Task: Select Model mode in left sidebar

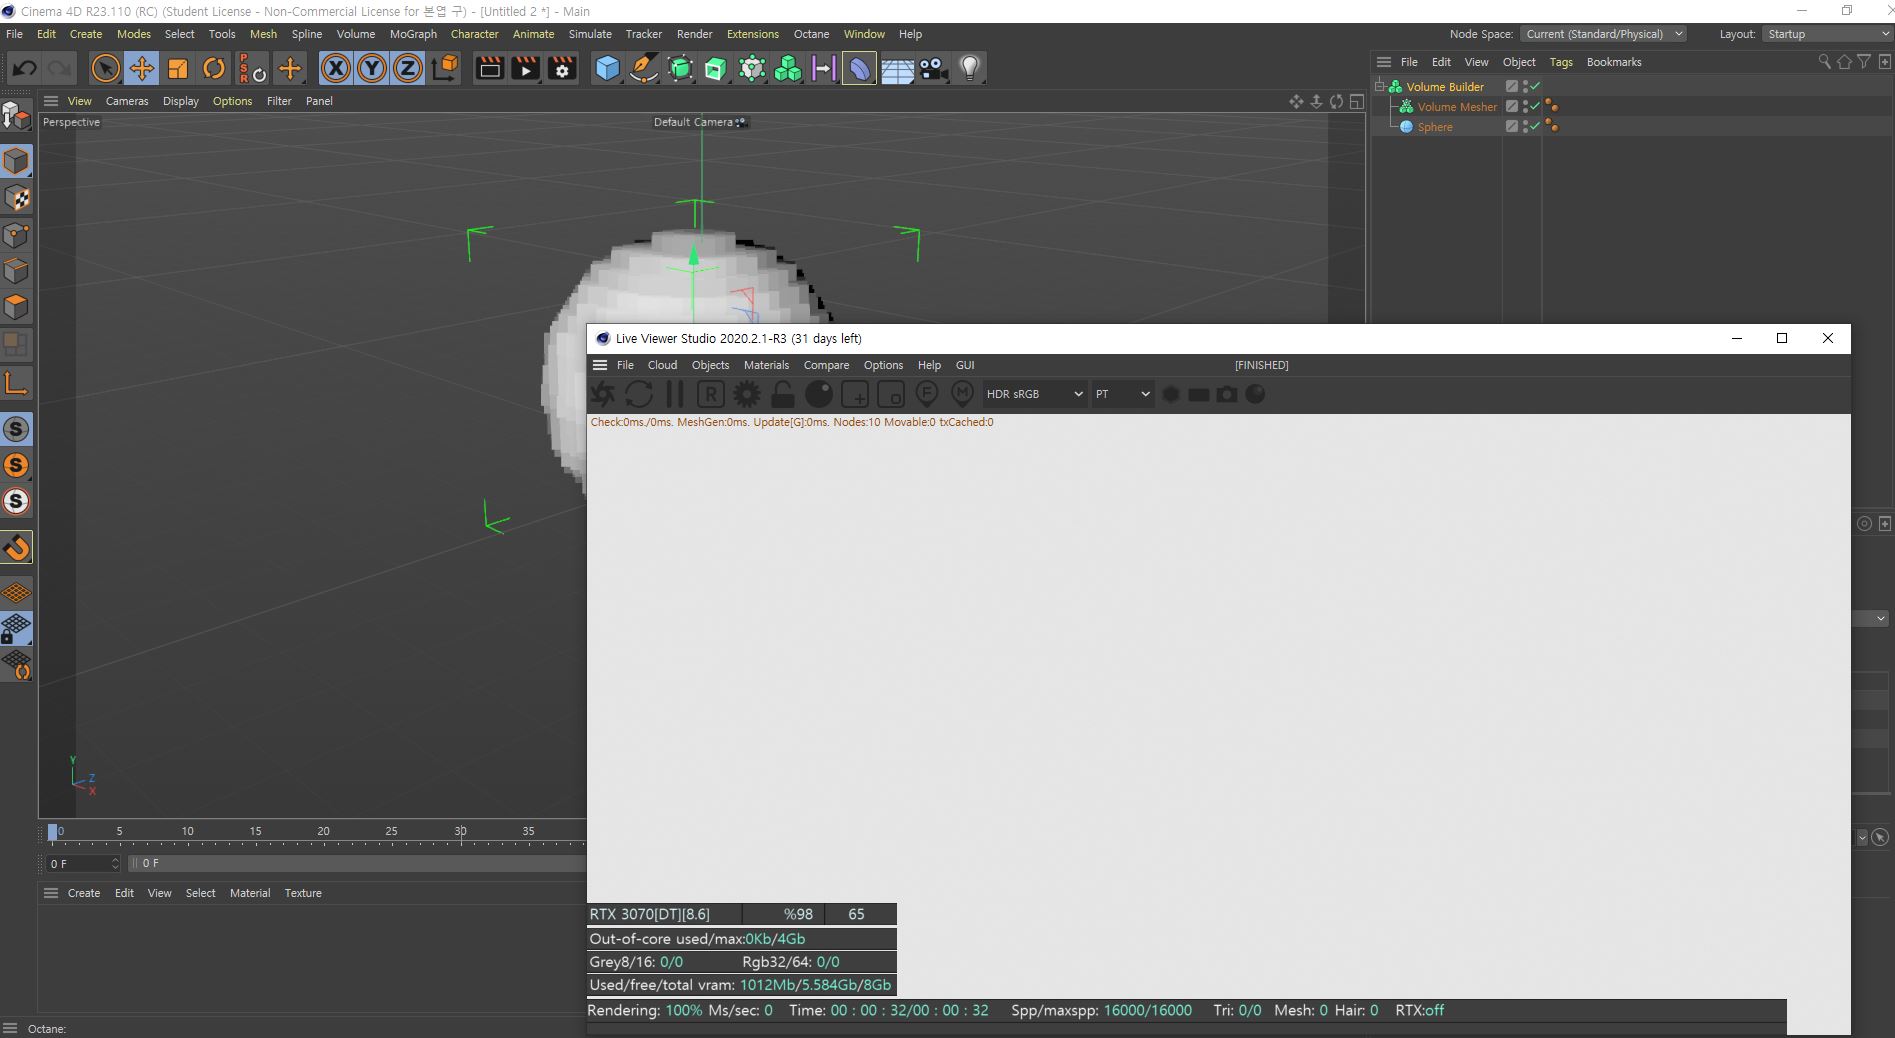Action: (16, 161)
